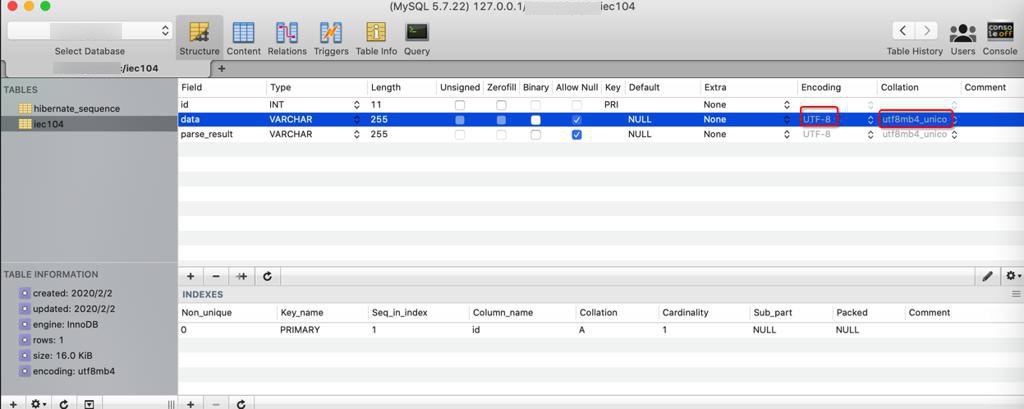Go forward in Table History
Viewport: 1024px width, 409px height.
(926, 31)
